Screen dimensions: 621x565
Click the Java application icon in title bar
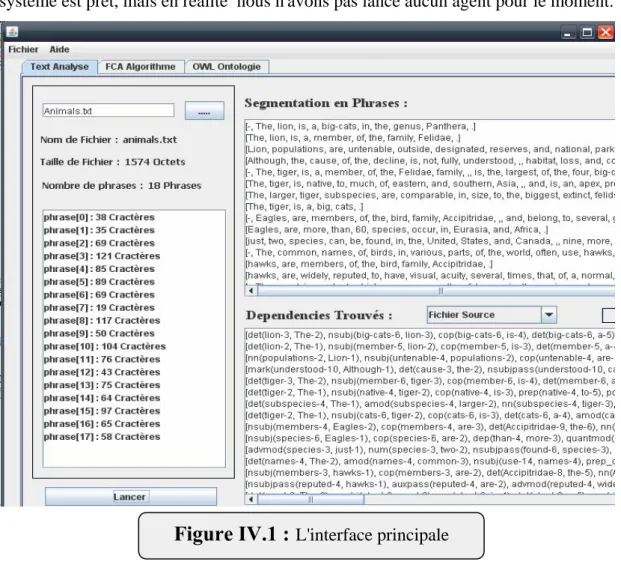click(x=12, y=32)
